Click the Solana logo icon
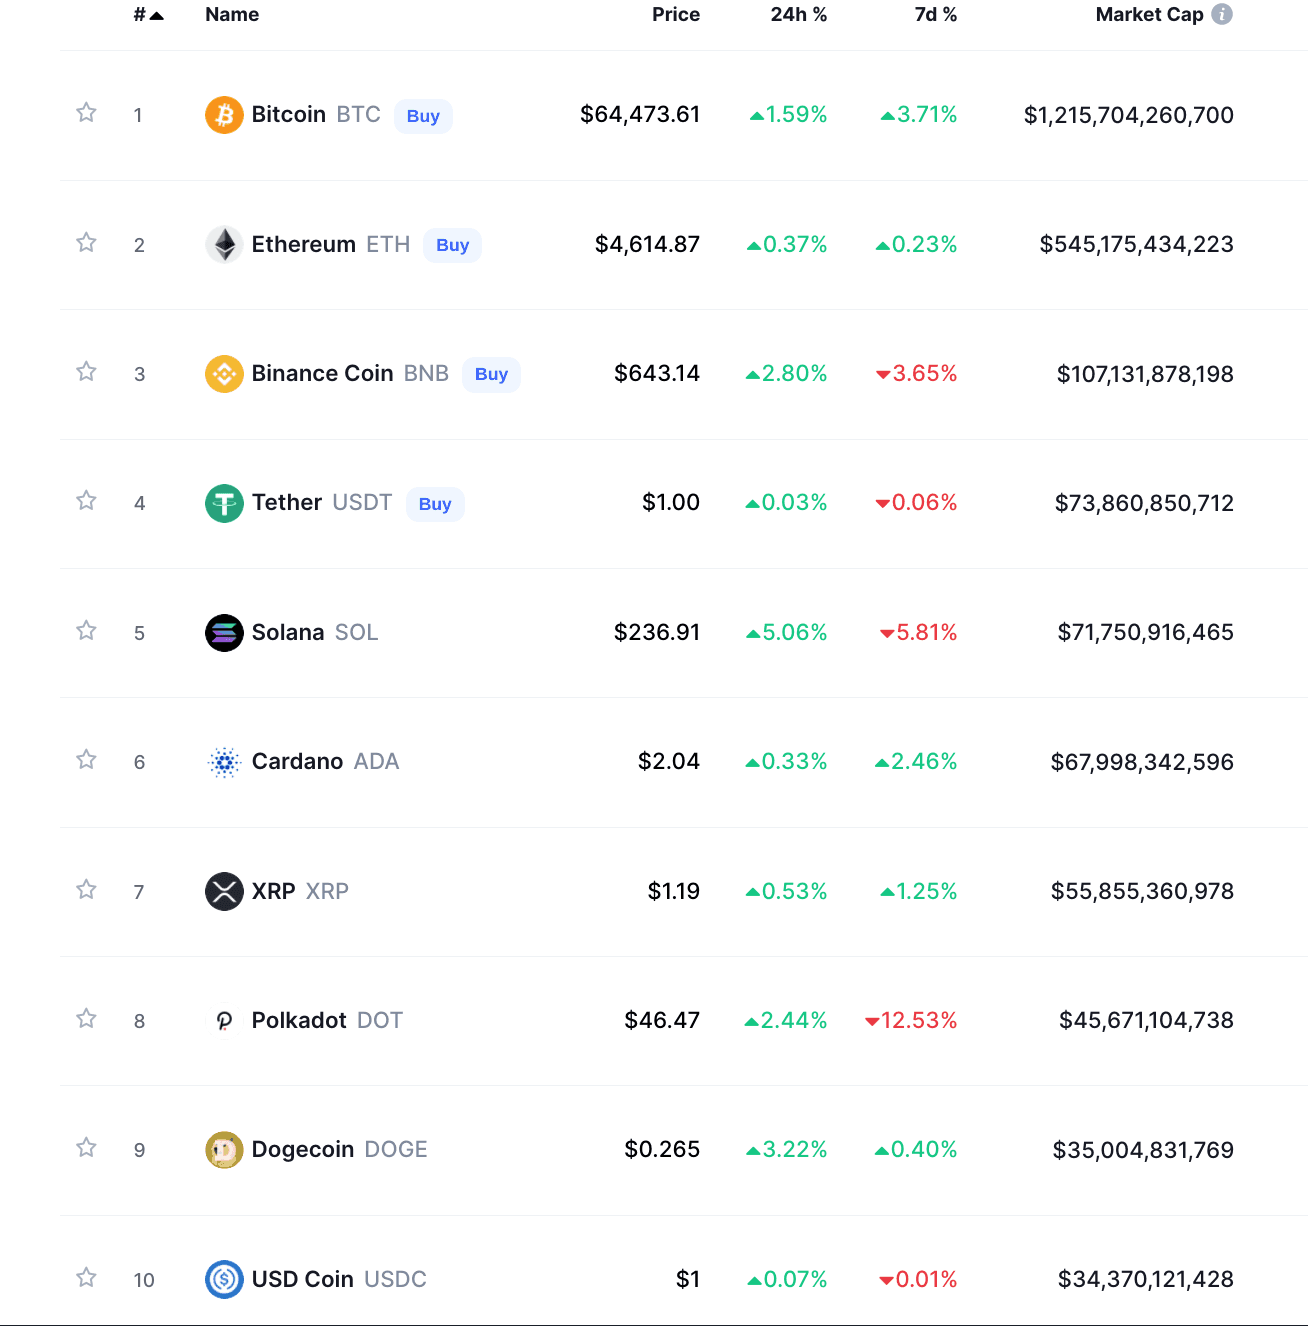 coord(224,633)
